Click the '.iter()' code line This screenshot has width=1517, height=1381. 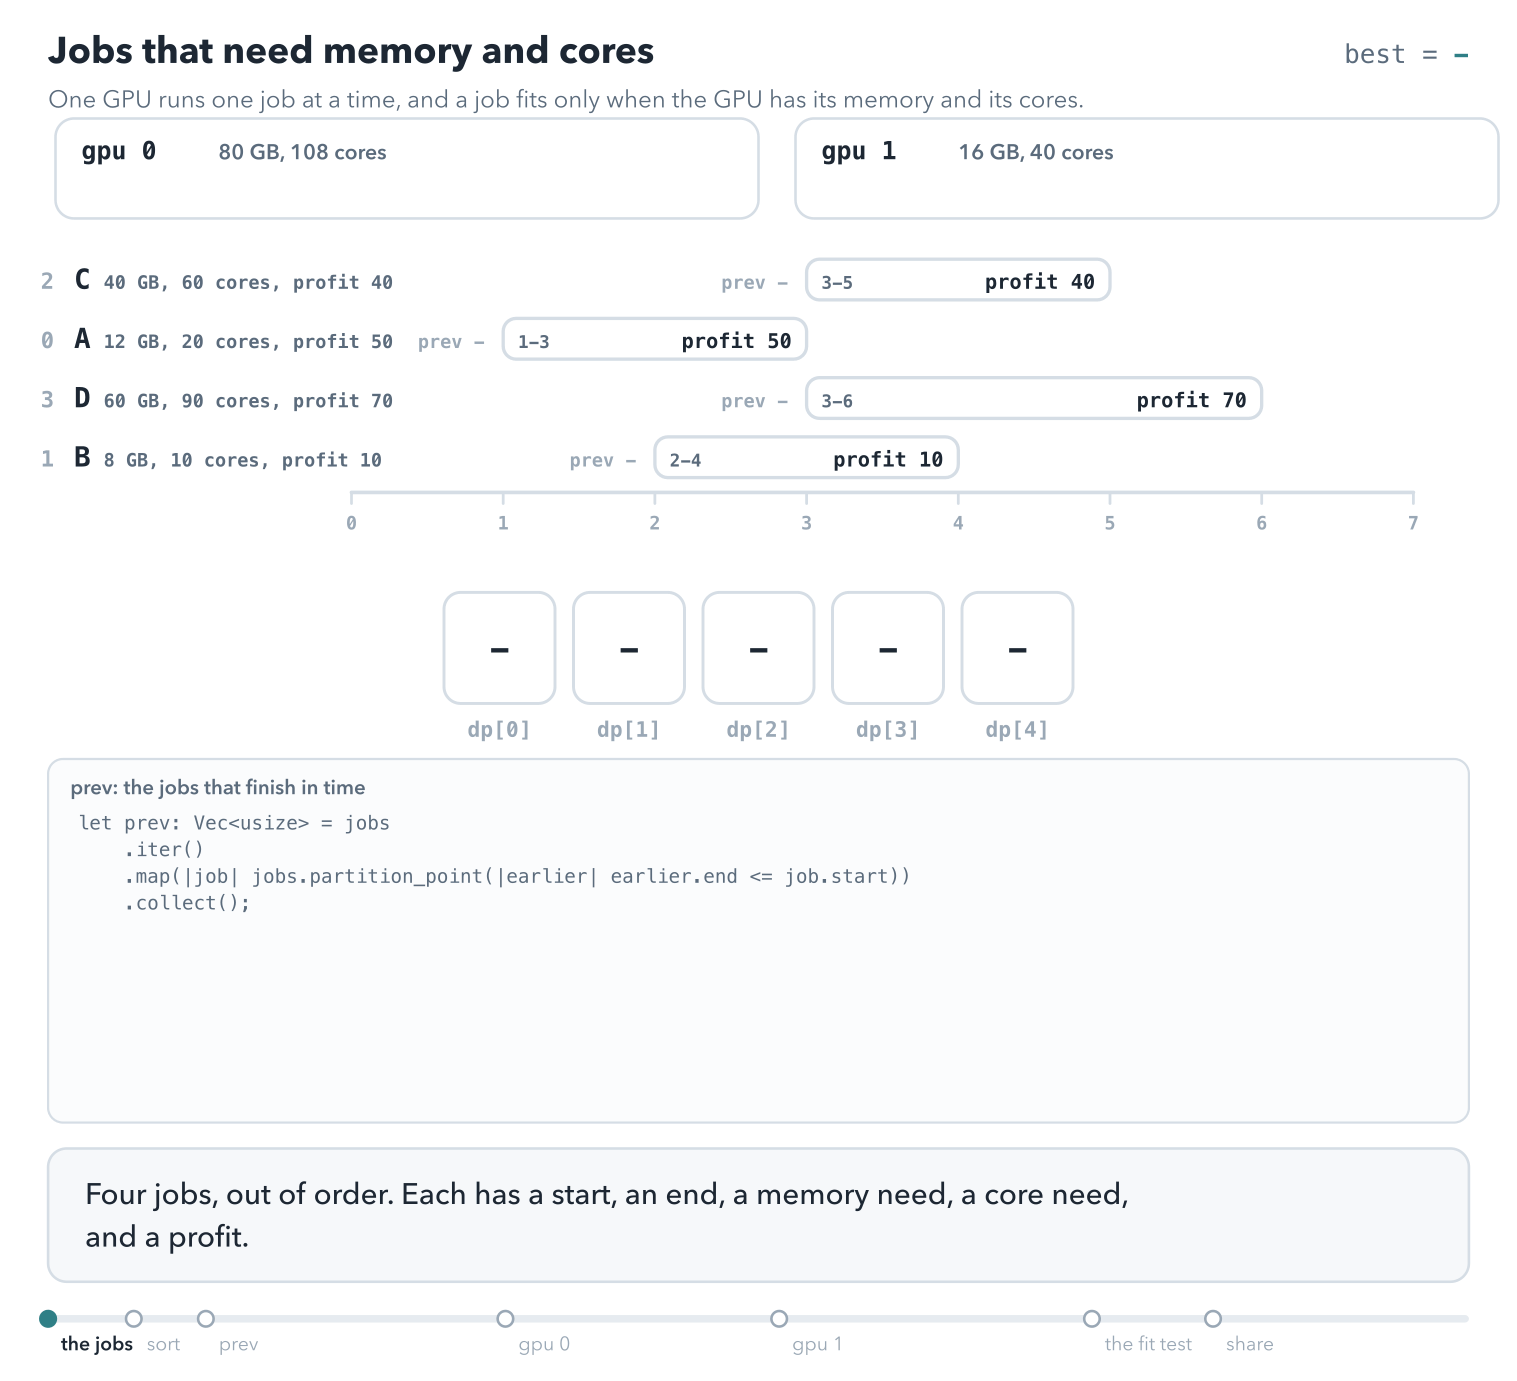(164, 850)
